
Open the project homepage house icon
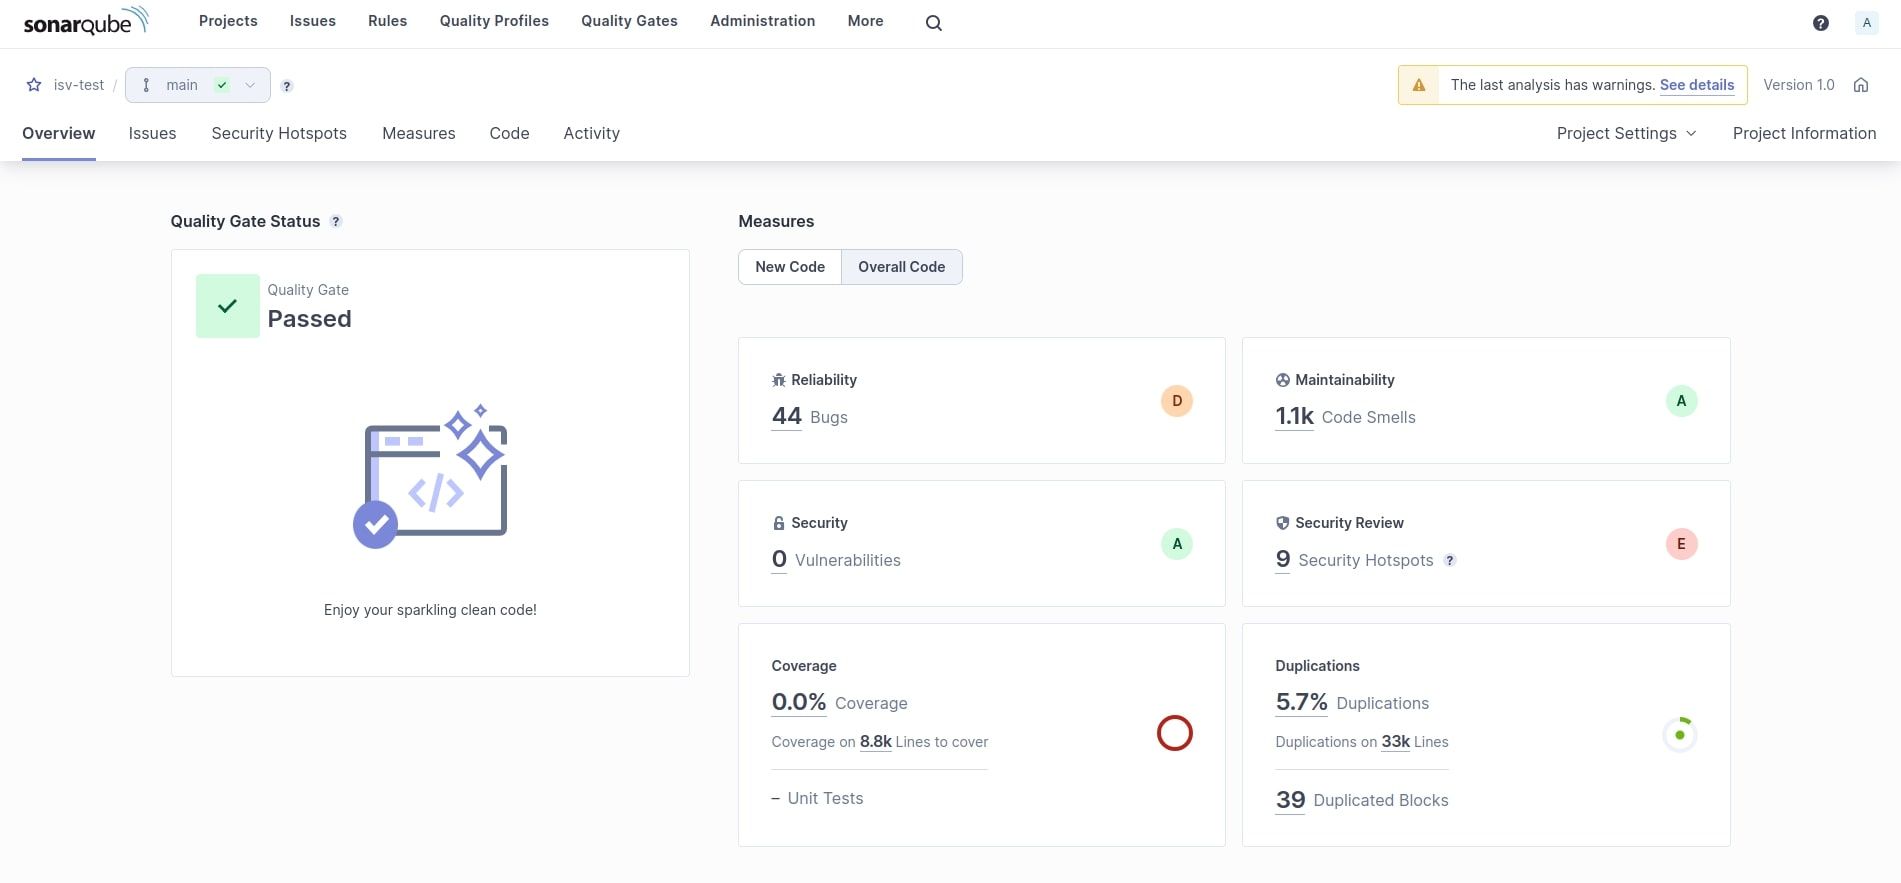coord(1861,85)
